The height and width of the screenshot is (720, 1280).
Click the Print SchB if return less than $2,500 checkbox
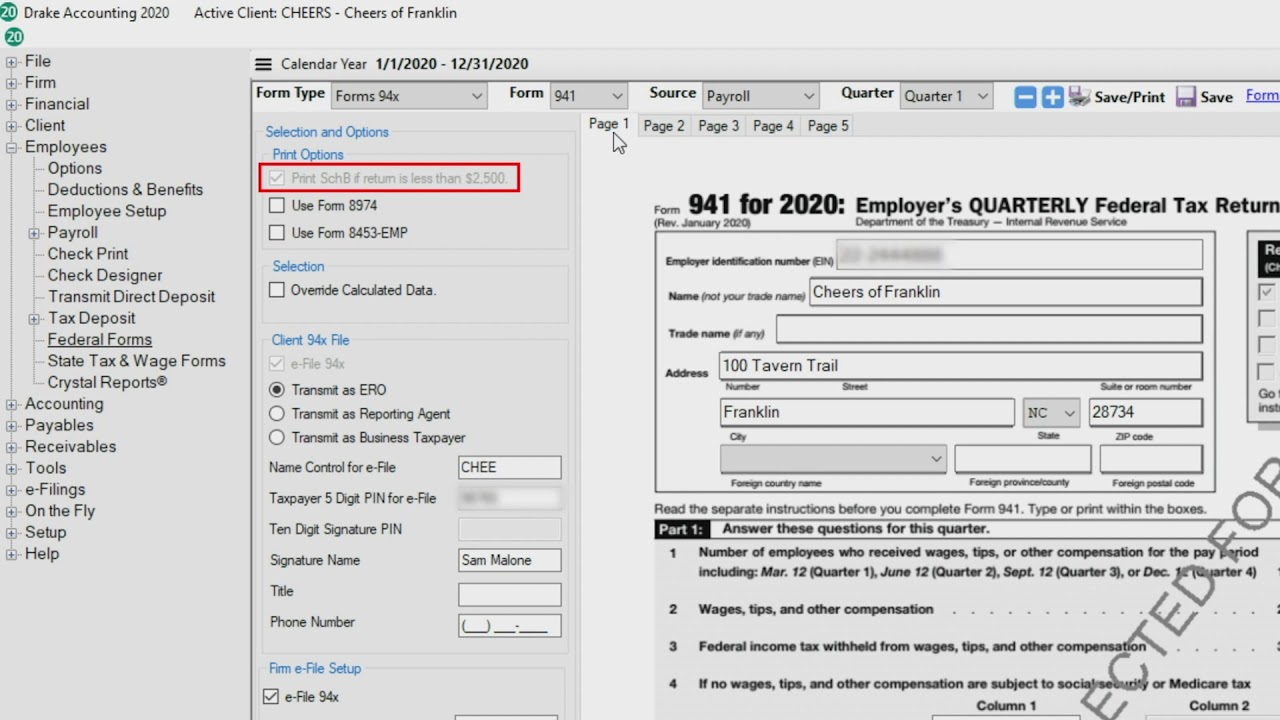click(x=277, y=178)
